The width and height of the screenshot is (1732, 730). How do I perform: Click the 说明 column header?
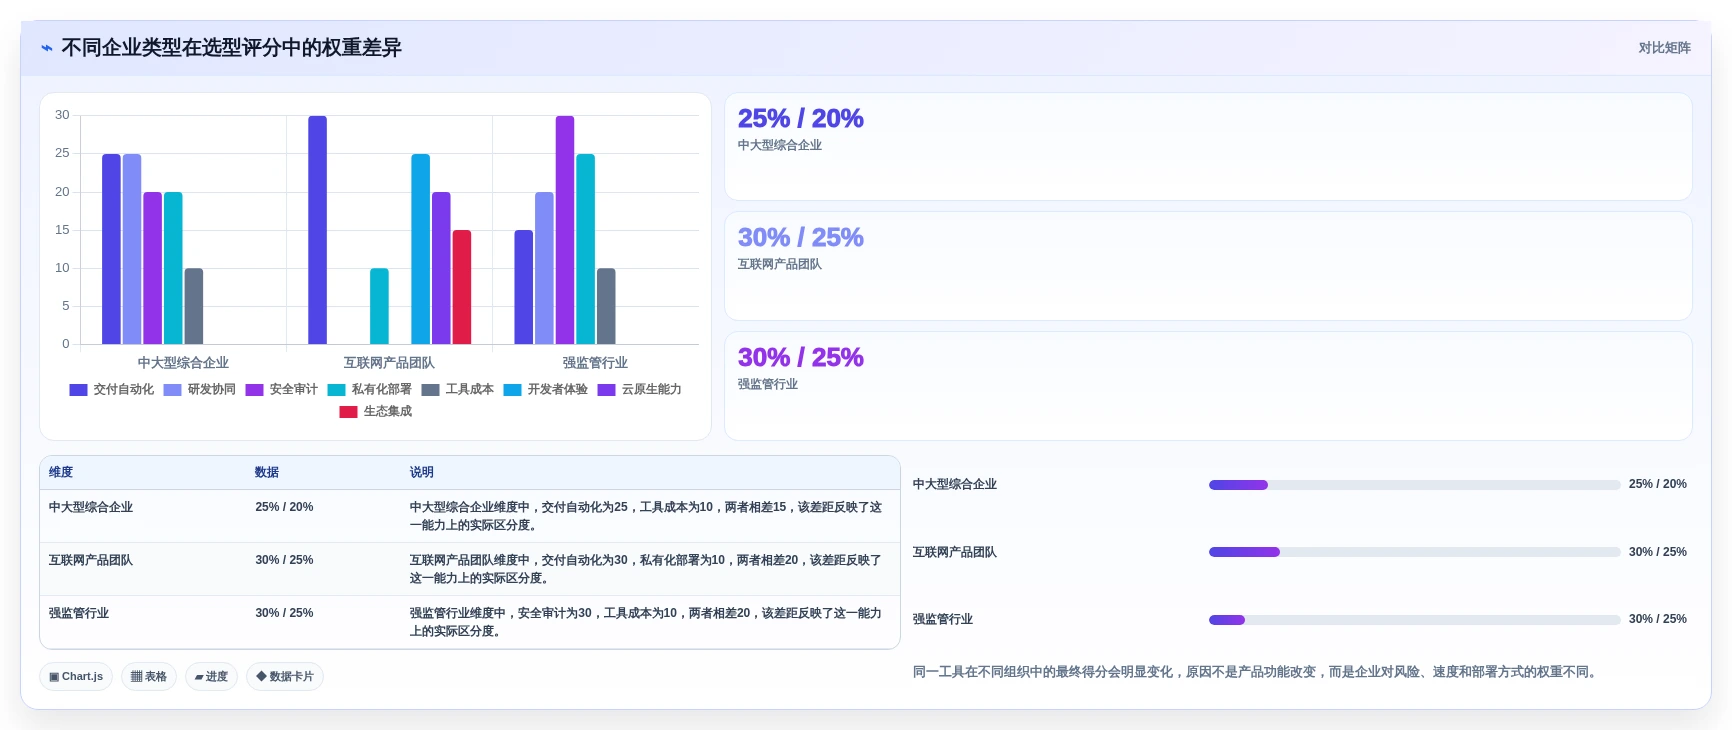coord(422,473)
